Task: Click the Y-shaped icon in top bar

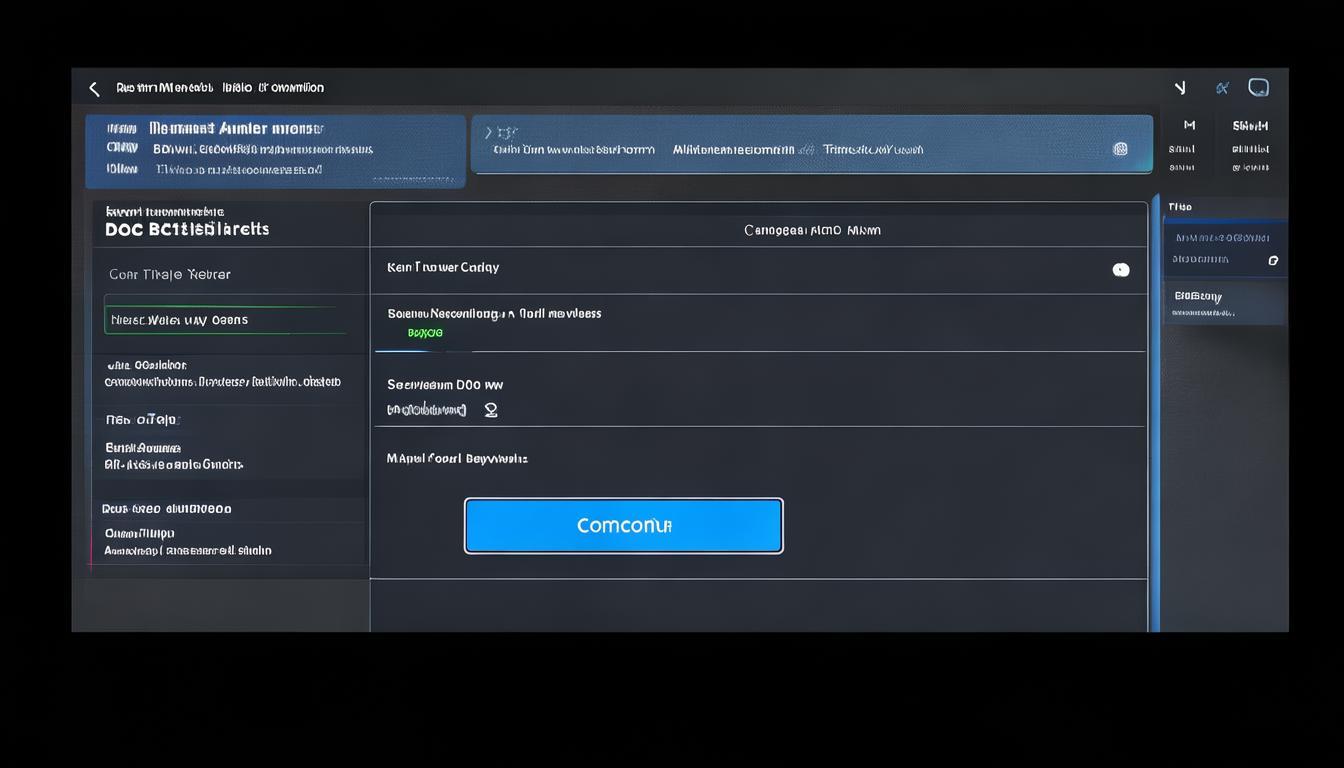Action: [x=1180, y=88]
